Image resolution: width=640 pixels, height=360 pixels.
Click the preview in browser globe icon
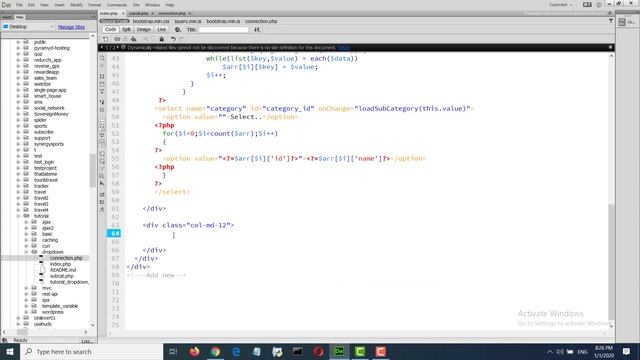click(178, 29)
